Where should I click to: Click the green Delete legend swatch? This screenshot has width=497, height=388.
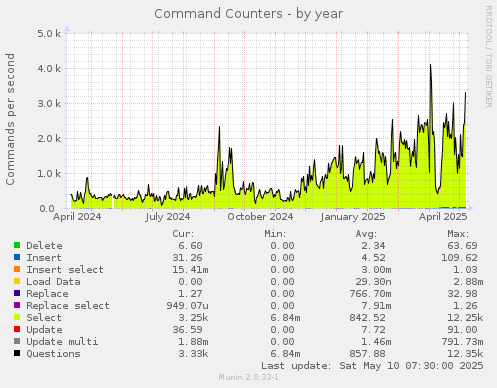(x=17, y=245)
